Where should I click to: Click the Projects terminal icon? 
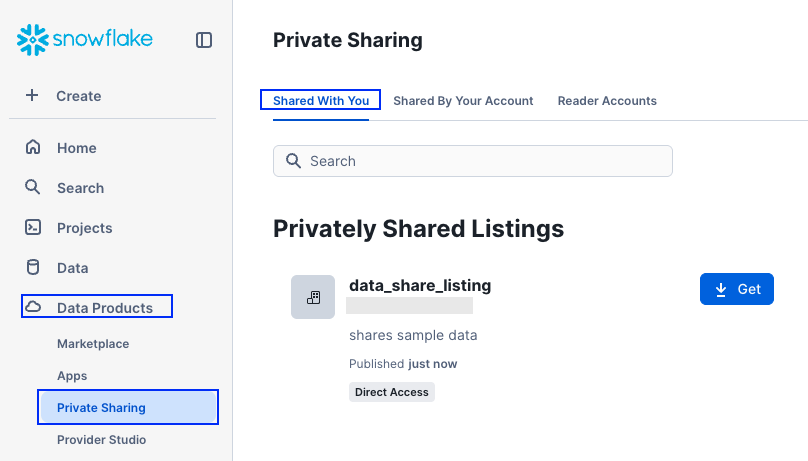(33, 227)
